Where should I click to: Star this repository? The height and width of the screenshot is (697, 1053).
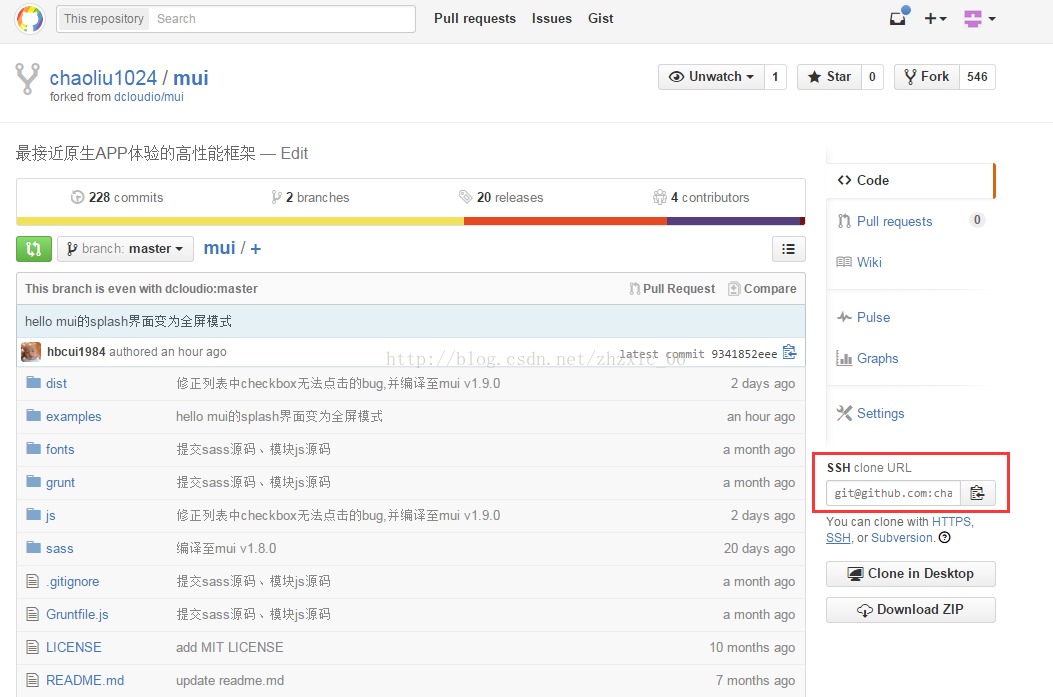tap(829, 77)
